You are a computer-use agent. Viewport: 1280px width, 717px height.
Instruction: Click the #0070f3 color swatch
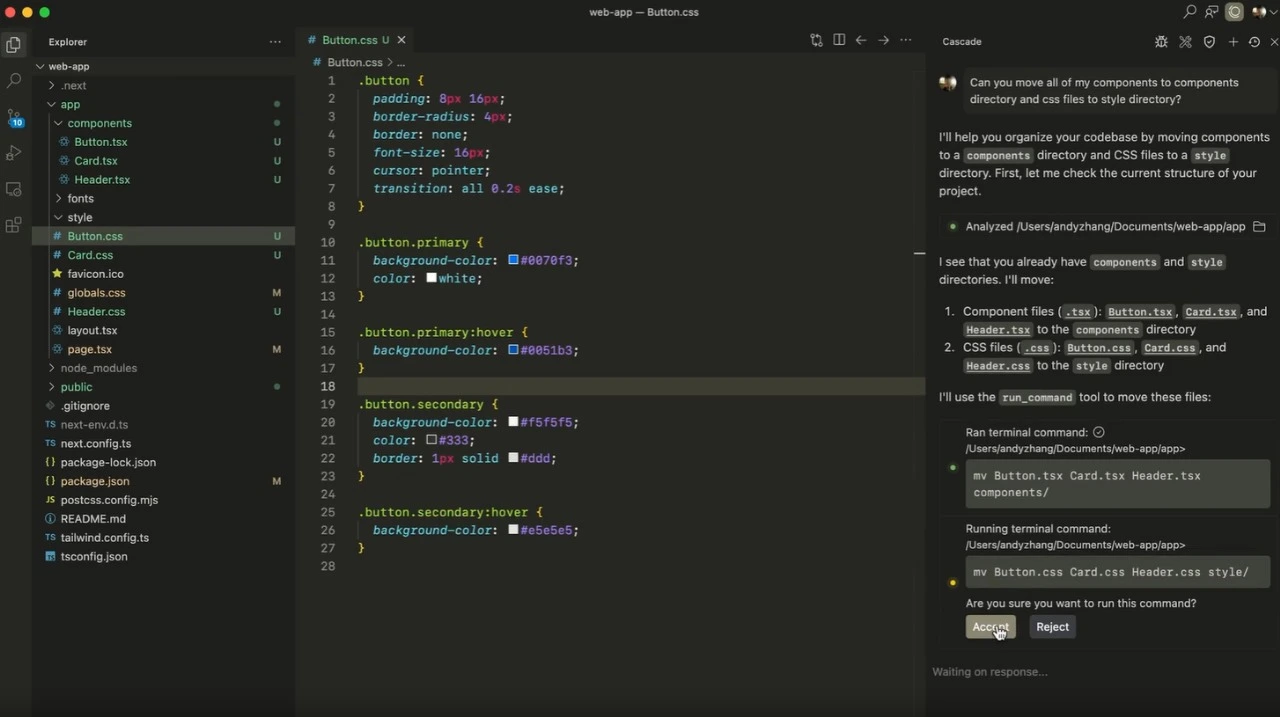pyautogui.click(x=513, y=260)
